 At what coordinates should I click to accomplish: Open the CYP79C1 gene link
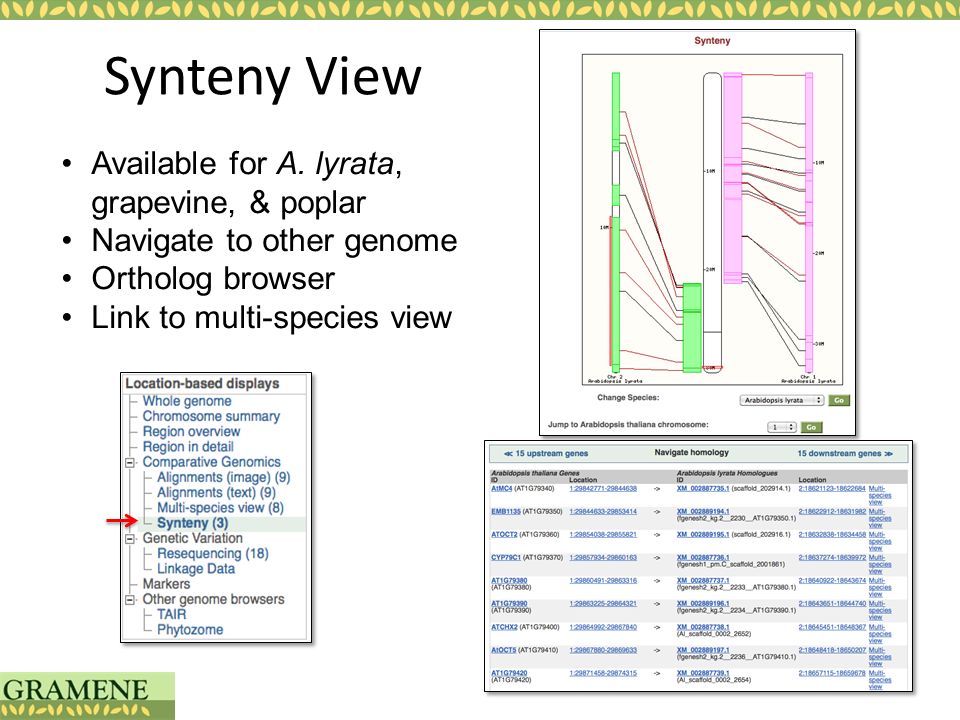pos(506,558)
